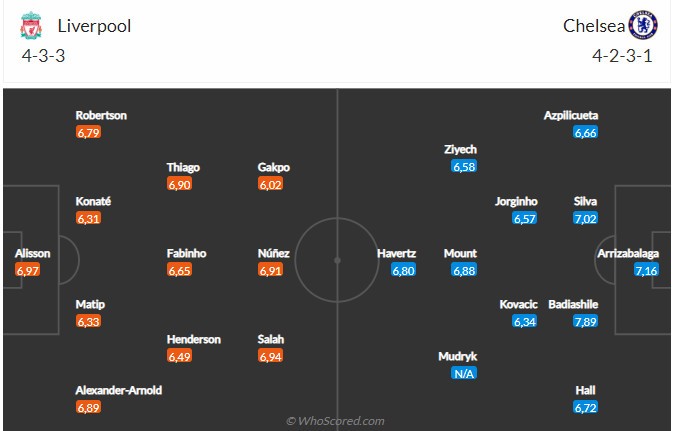The image size is (673, 431).
Task: Click the Chelsea club crest icon
Action: (641, 27)
